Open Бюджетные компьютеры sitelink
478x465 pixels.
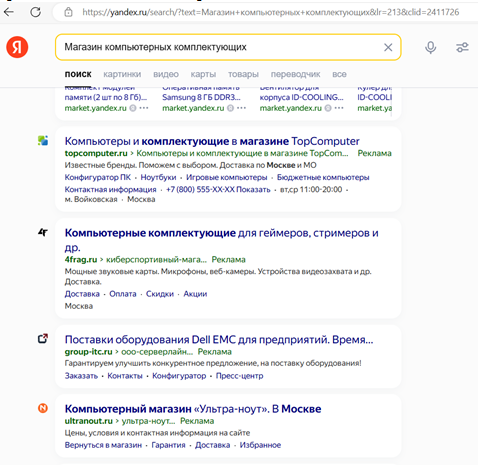323,177
